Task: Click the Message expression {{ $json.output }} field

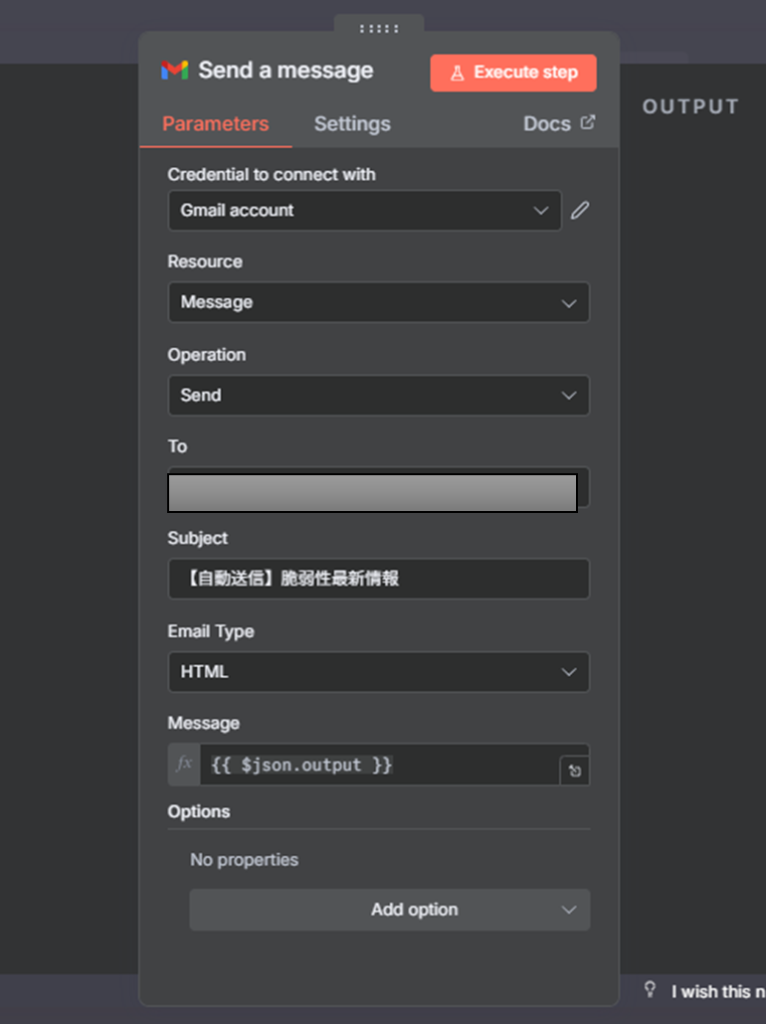Action: point(378,765)
